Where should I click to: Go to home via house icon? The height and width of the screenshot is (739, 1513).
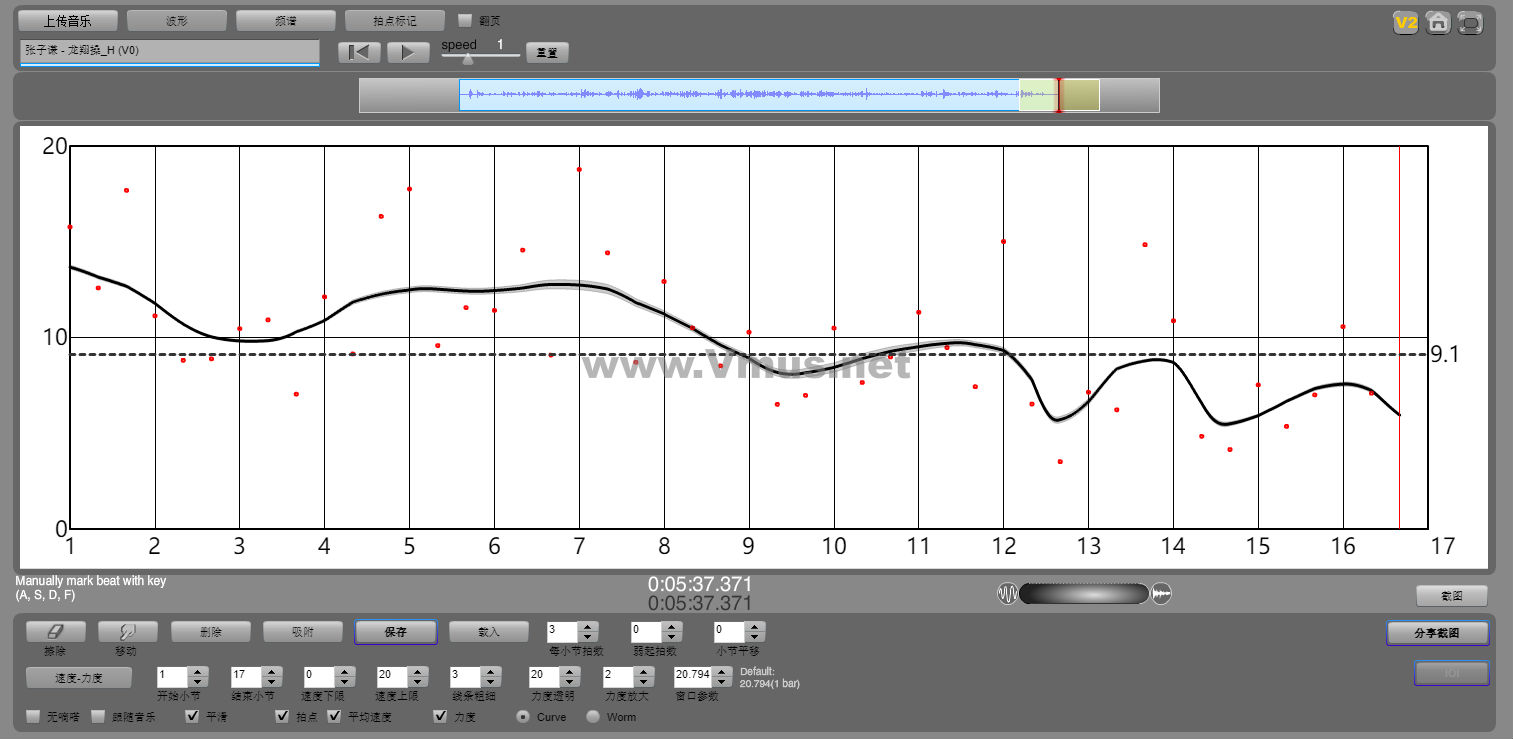[1438, 23]
